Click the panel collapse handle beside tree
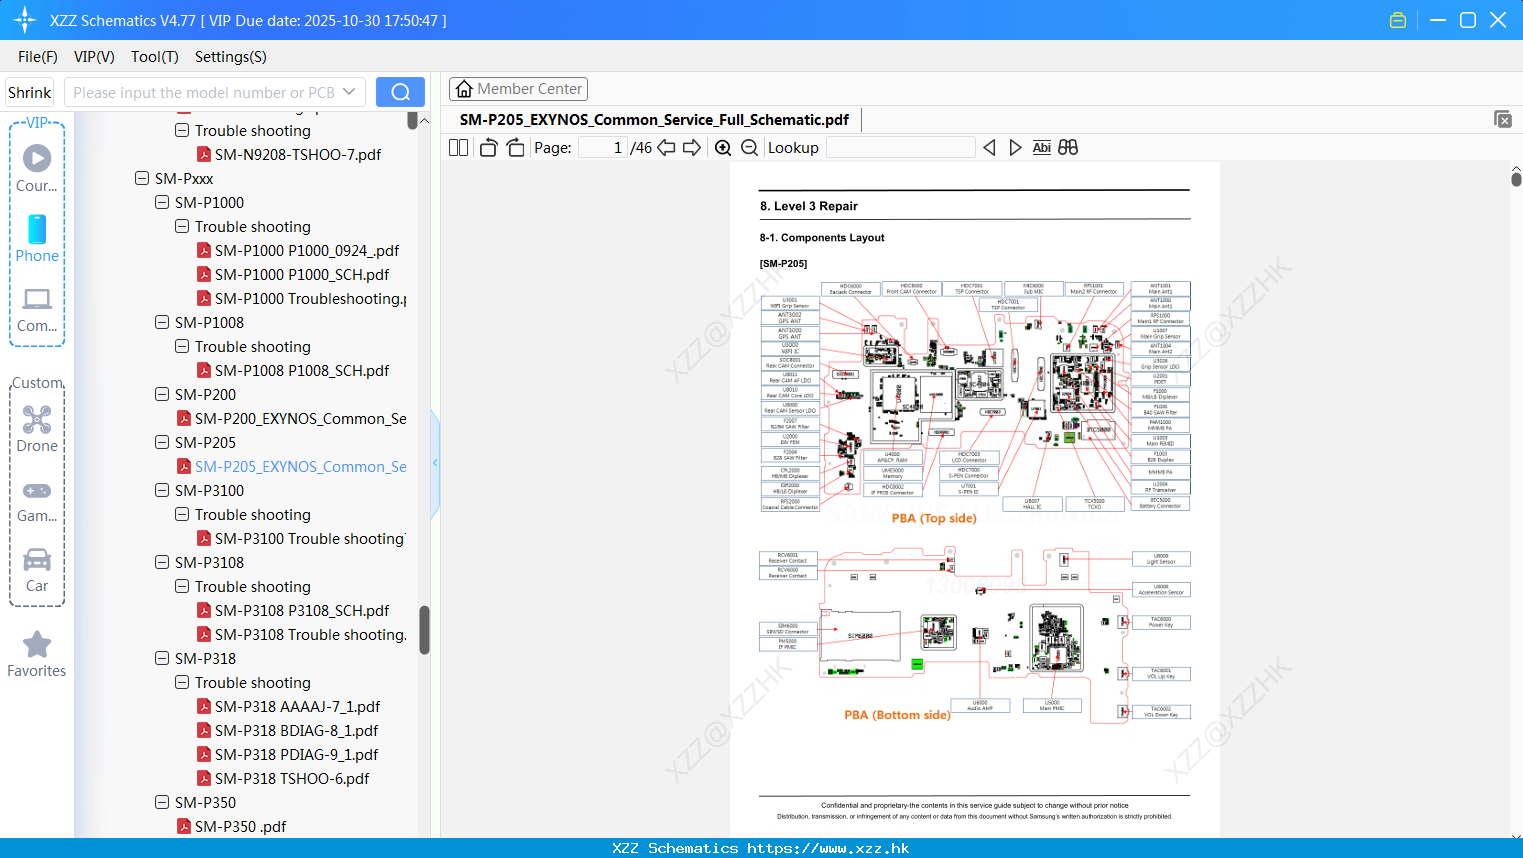Image resolution: width=1523 pixels, height=858 pixels. 435,463
